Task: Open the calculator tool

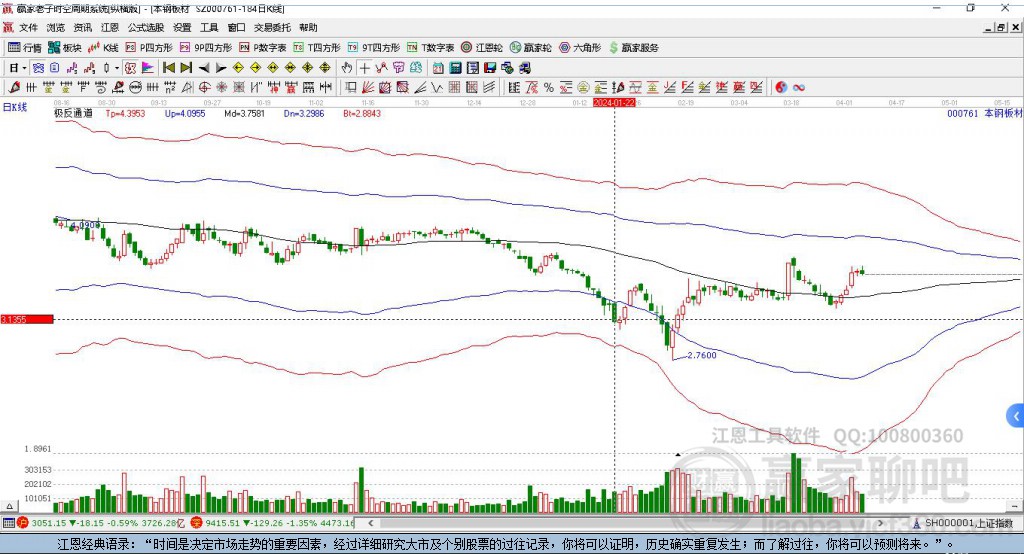Action: [455, 68]
